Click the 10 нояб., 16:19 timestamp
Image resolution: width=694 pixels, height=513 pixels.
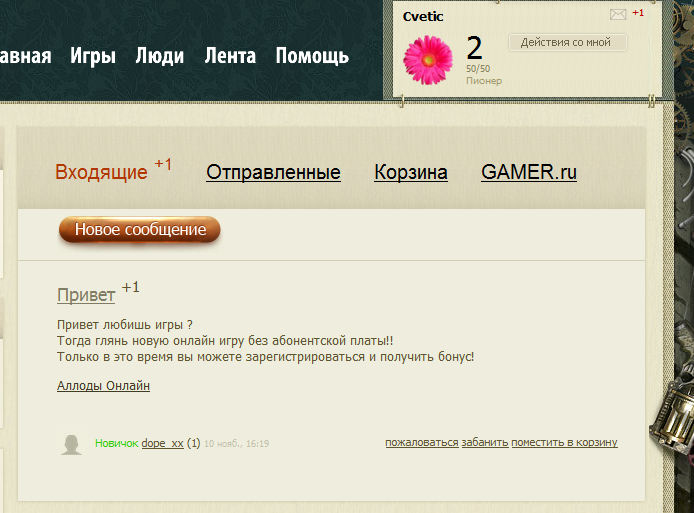tap(236, 444)
